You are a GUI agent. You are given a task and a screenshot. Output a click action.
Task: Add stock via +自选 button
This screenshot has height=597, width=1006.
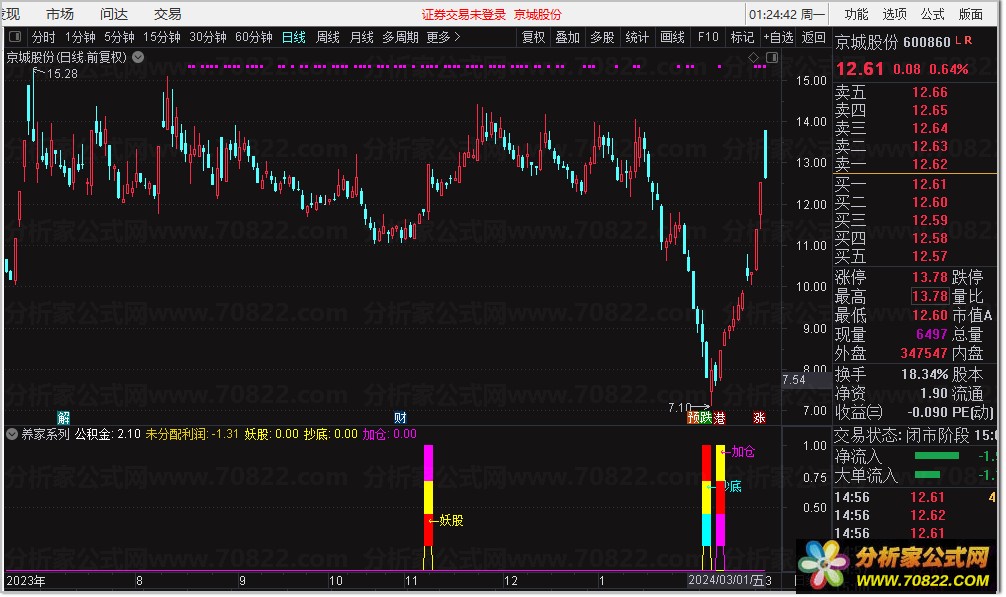pyautogui.click(x=778, y=37)
